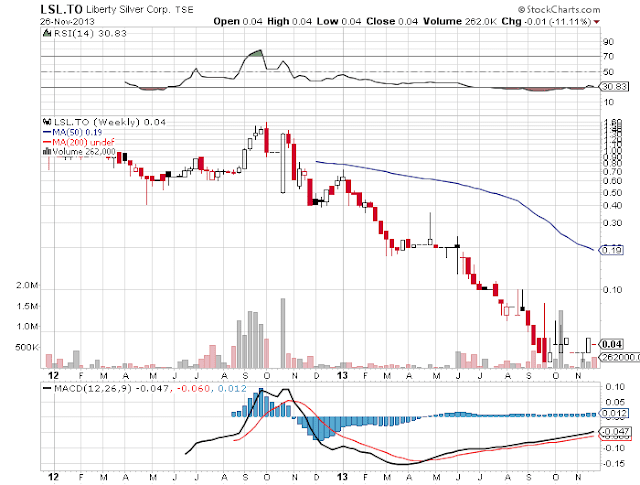Click the 262000 volume tag on right axis
The width and height of the screenshot is (640, 485).
tap(619, 357)
